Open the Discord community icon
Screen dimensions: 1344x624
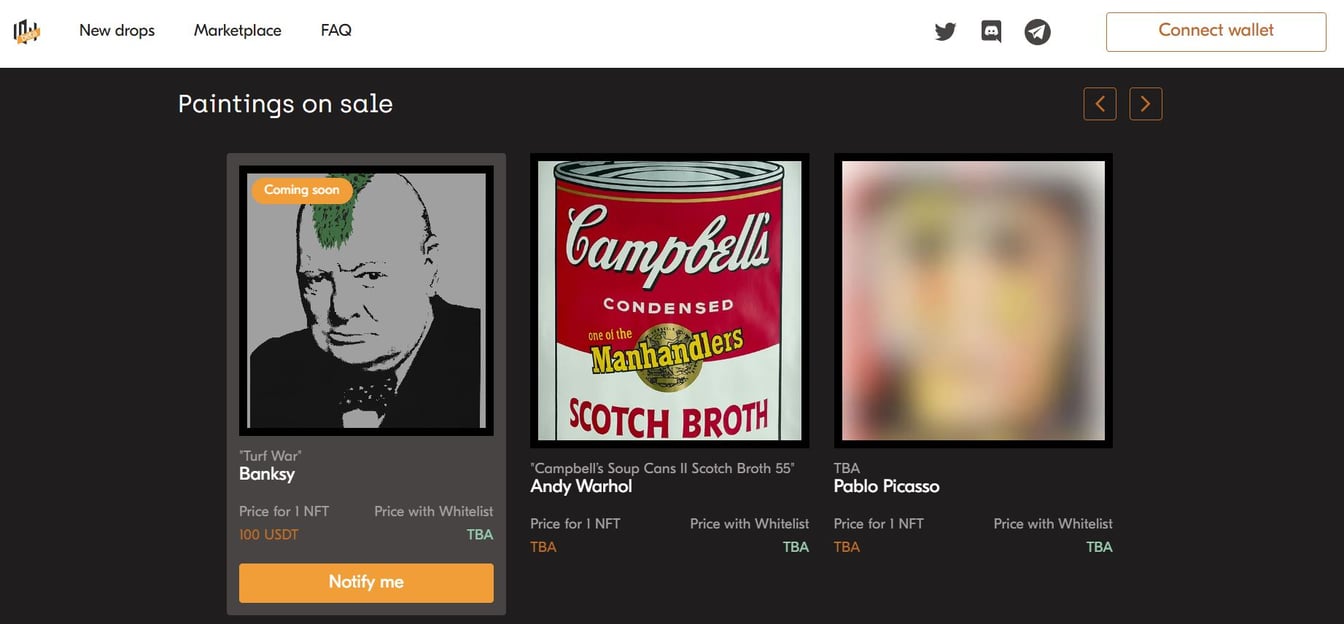pos(991,31)
